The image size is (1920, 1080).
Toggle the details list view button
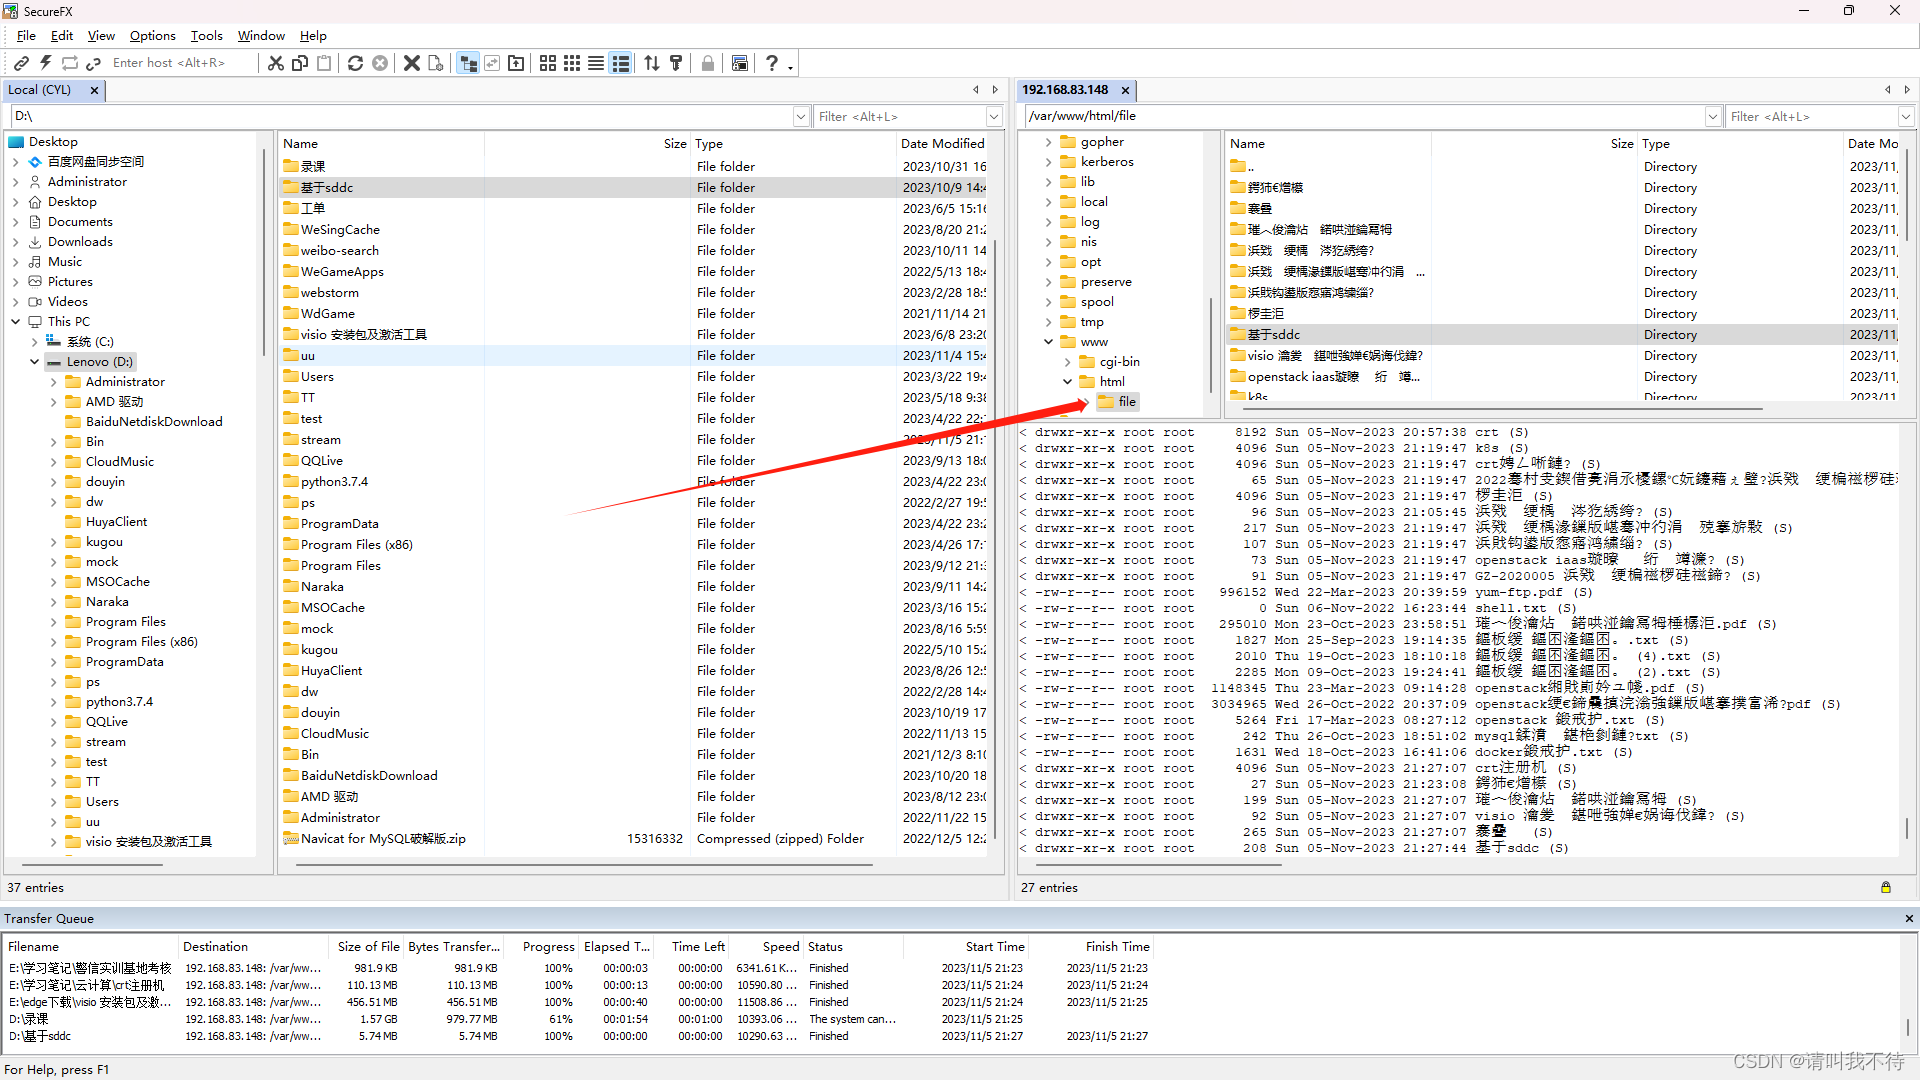620,63
